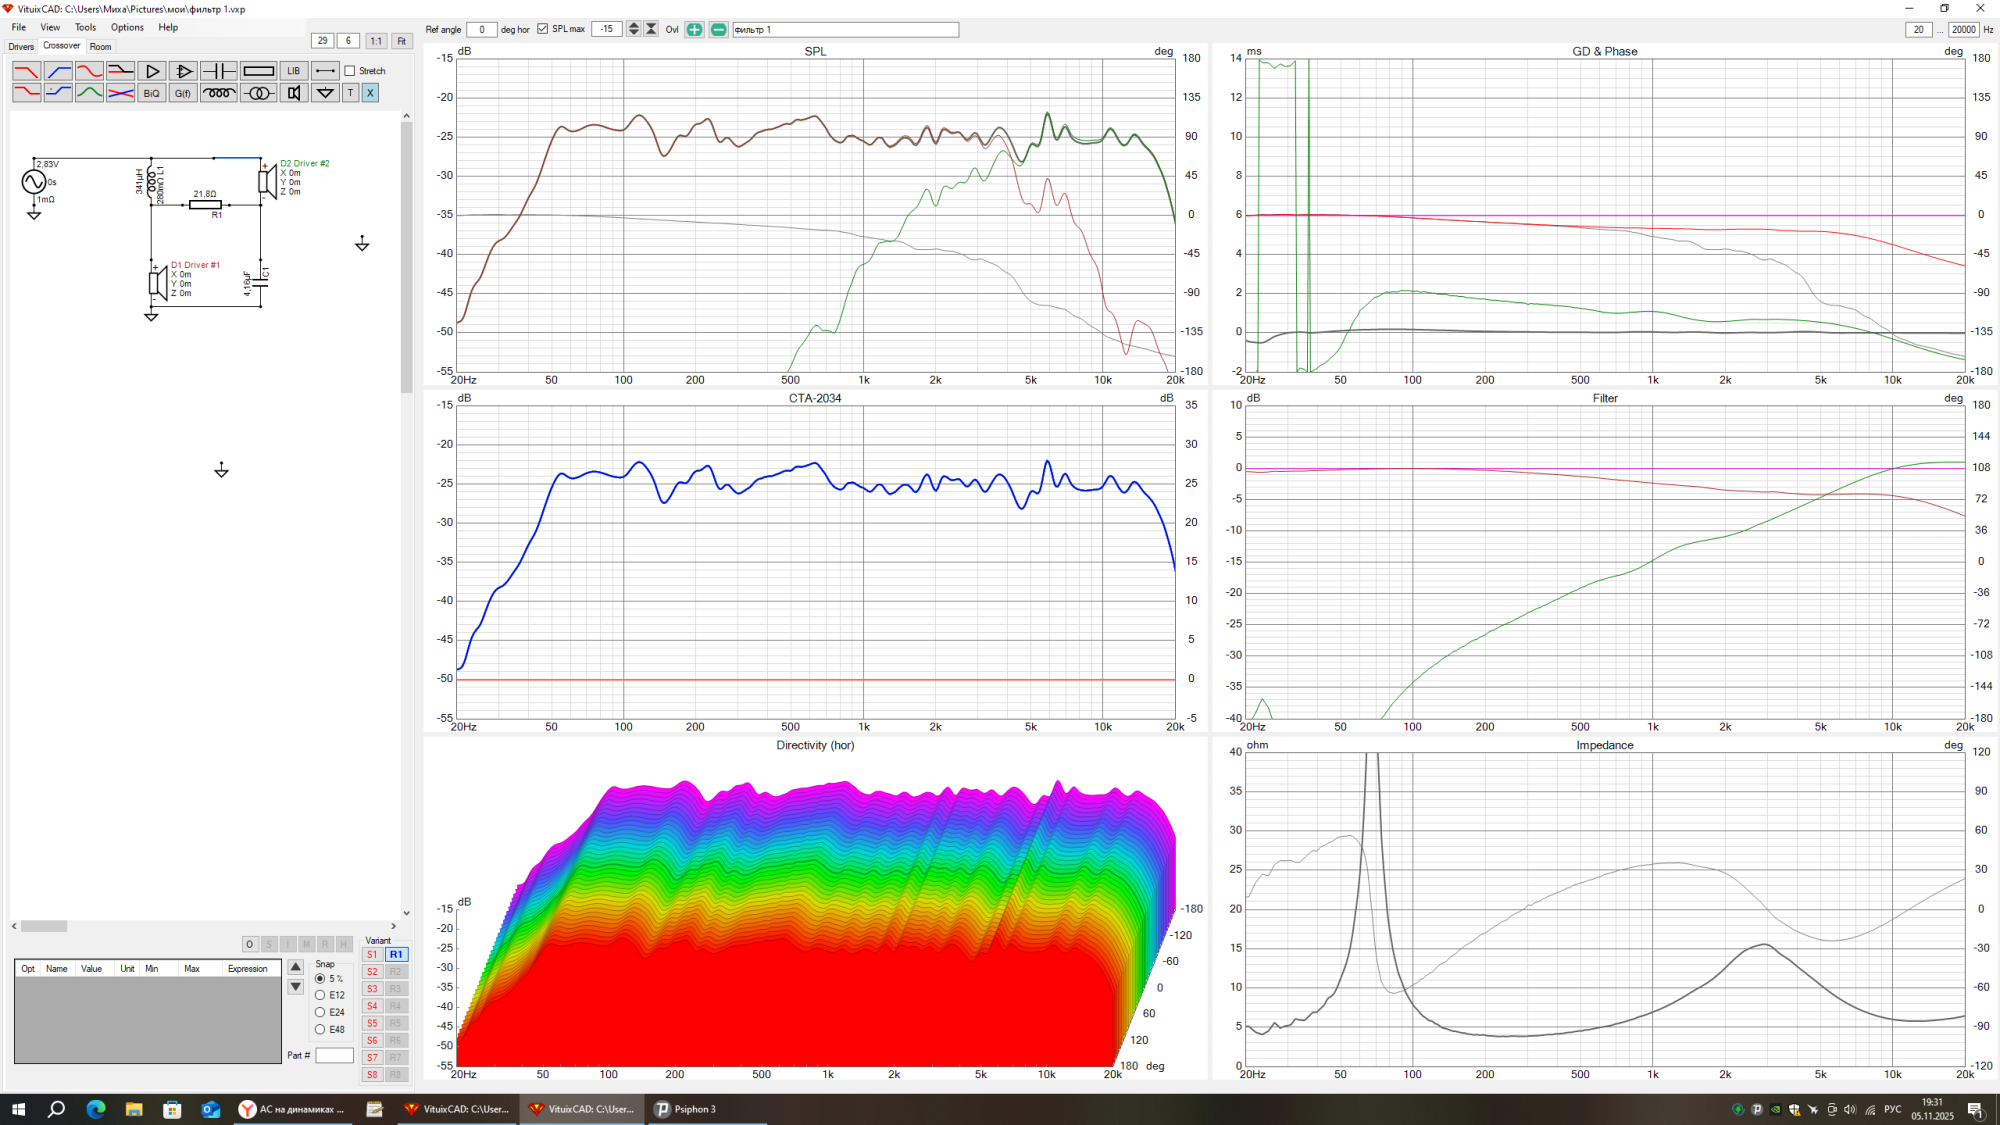Click the overlay name text field

pos(845,30)
